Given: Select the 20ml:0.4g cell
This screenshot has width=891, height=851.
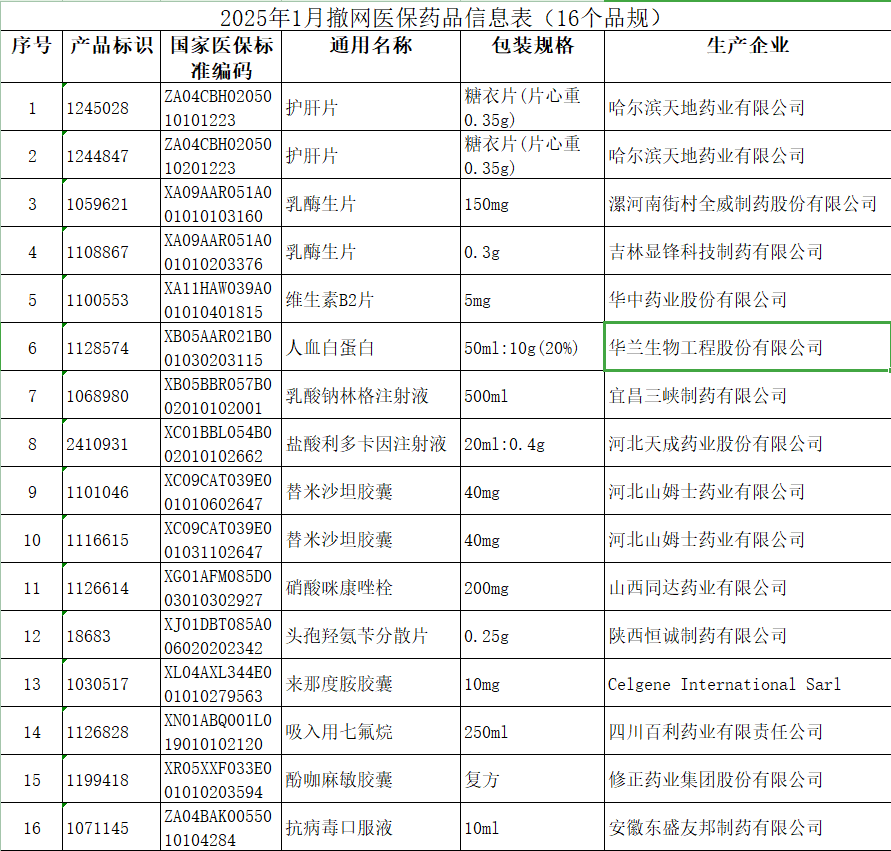Looking at the screenshot, I should pos(532,444).
